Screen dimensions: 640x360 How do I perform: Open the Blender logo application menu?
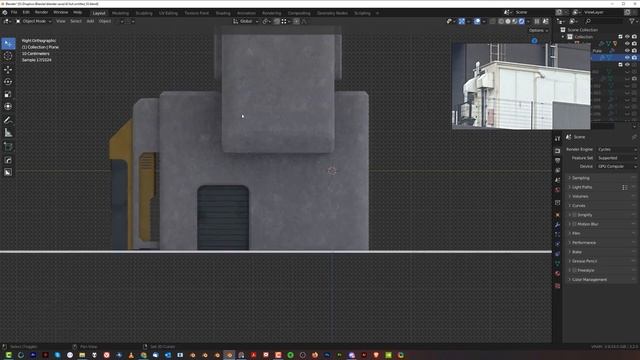click(x=5, y=13)
